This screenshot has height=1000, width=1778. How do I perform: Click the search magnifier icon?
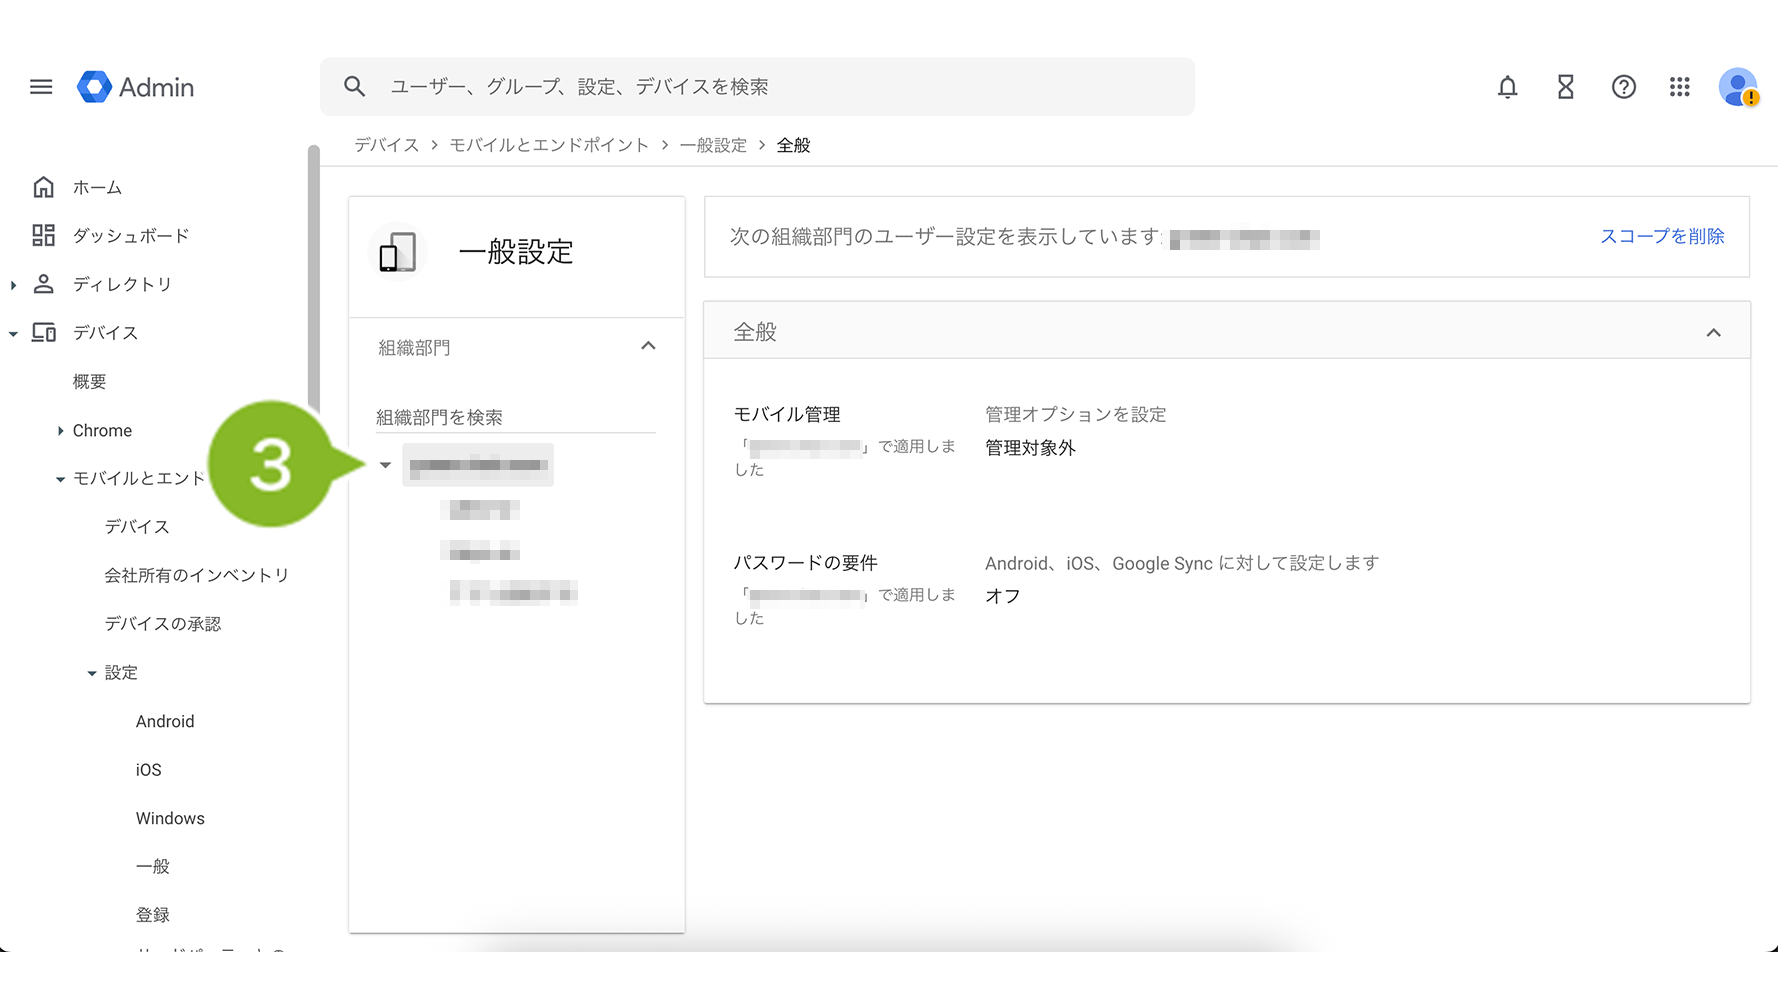pyautogui.click(x=354, y=87)
